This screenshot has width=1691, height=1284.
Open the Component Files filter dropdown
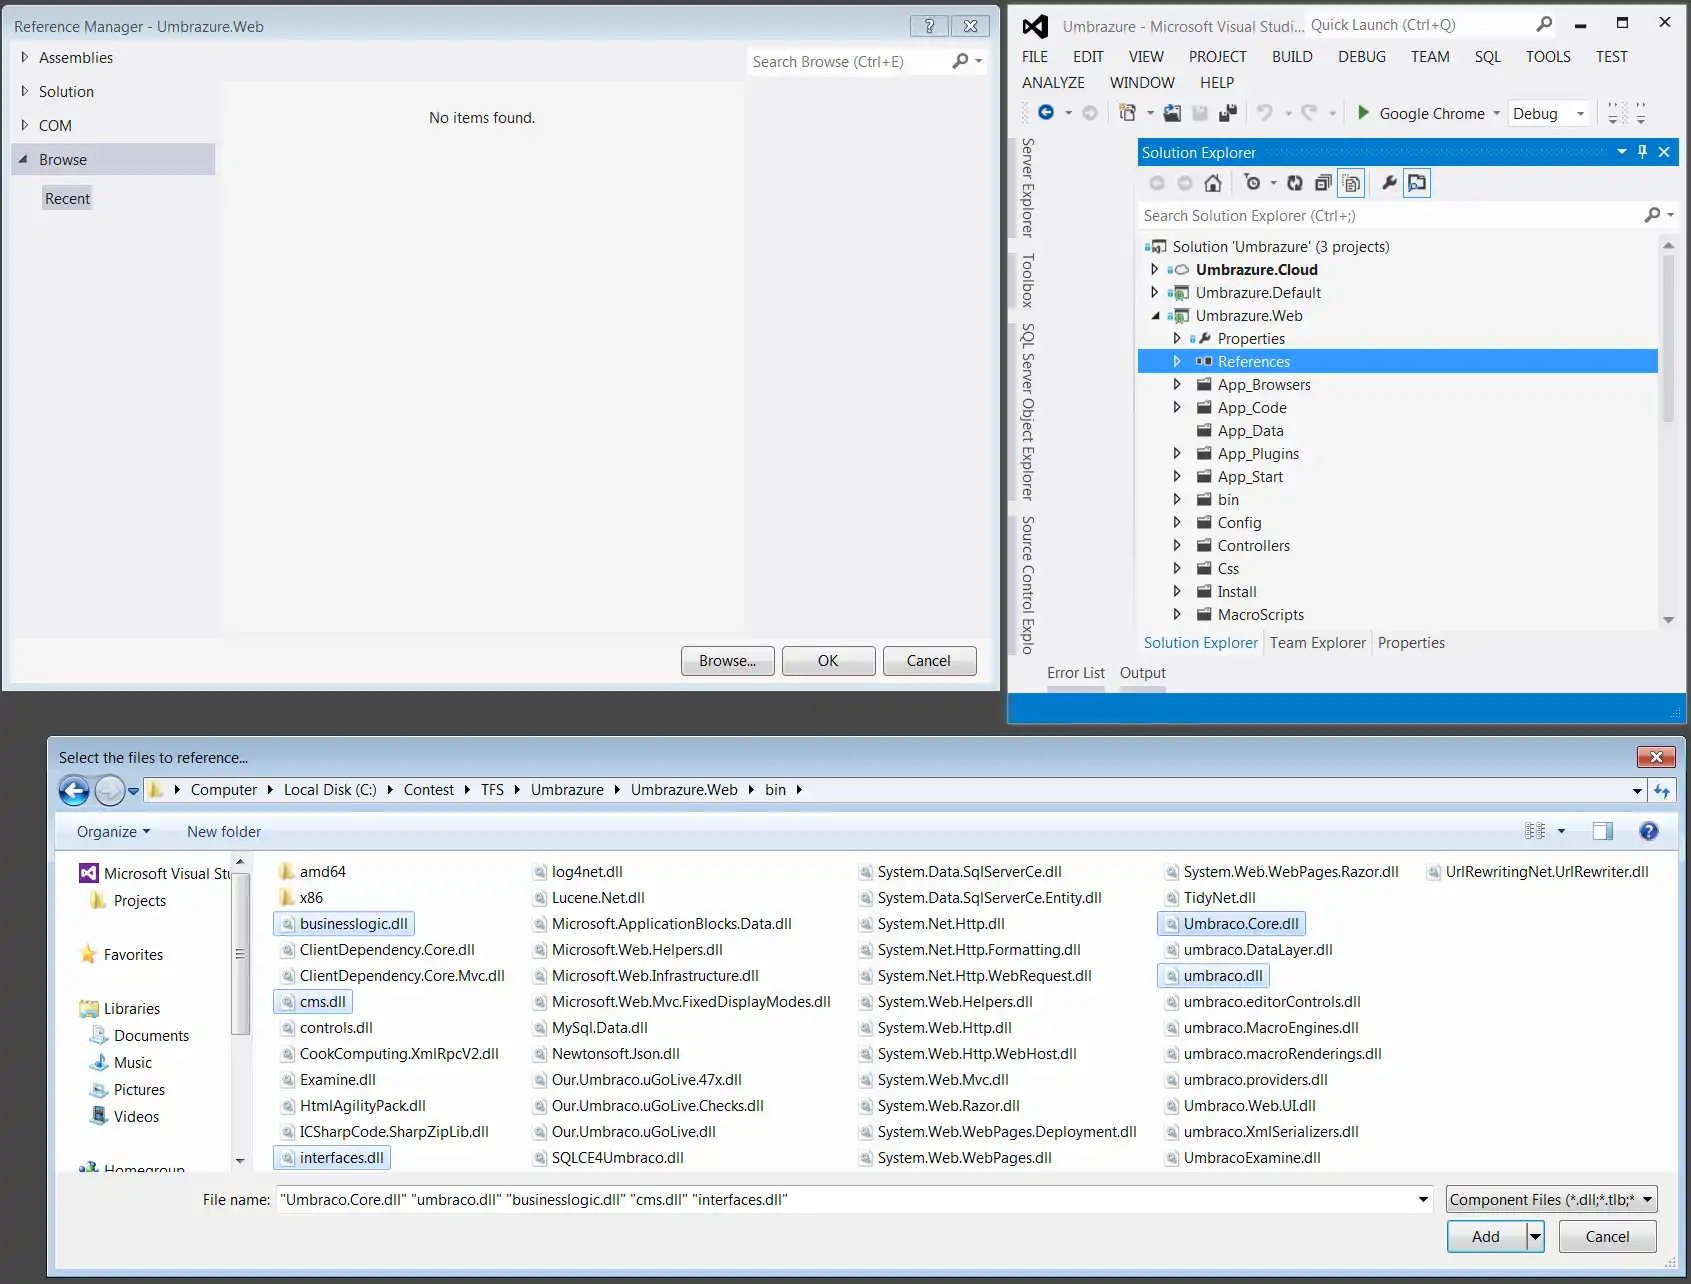(x=1552, y=1199)
